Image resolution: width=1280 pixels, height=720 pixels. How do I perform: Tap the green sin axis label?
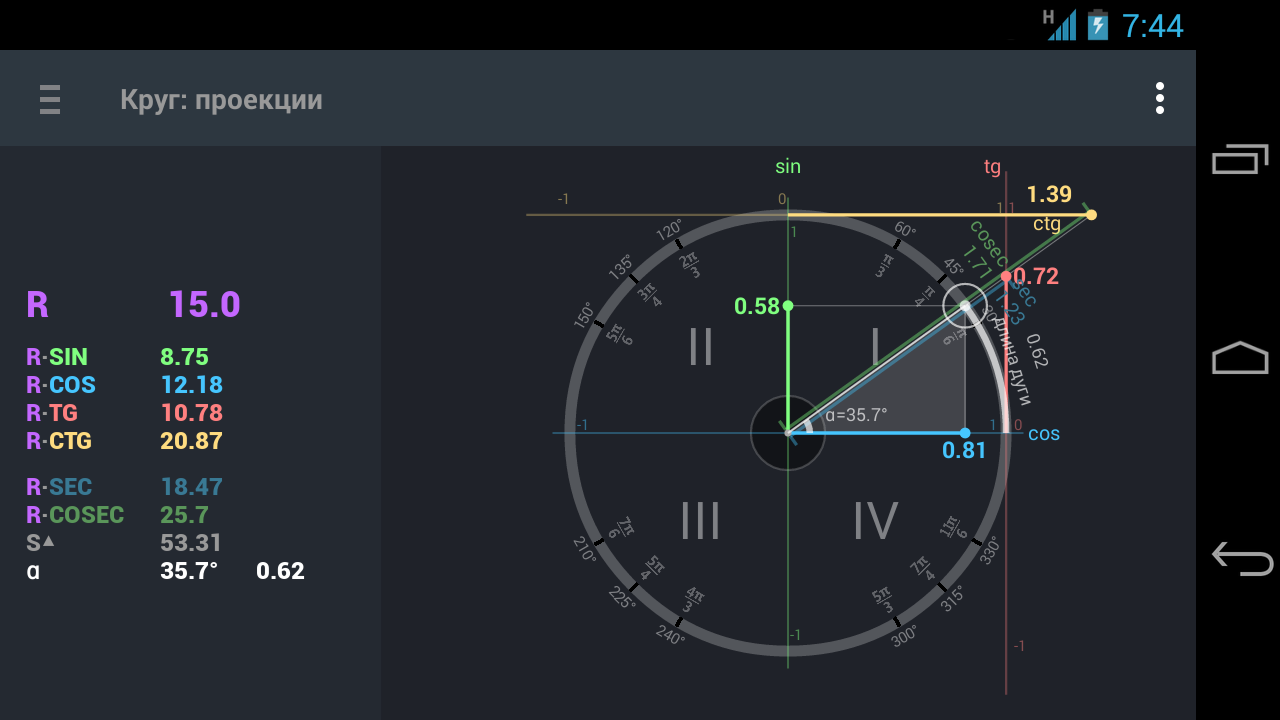click(x=788, y=167)
